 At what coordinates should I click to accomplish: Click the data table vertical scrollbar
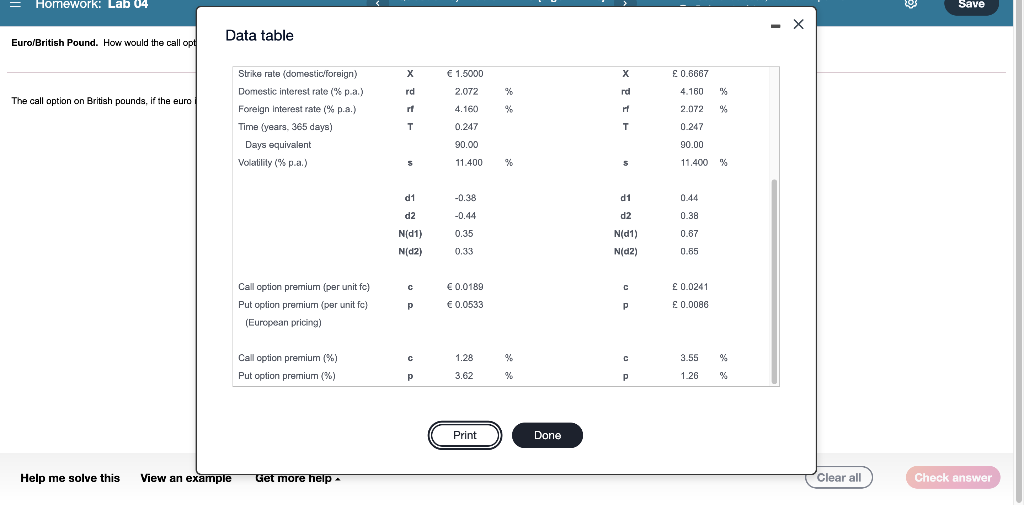[775, 281]
